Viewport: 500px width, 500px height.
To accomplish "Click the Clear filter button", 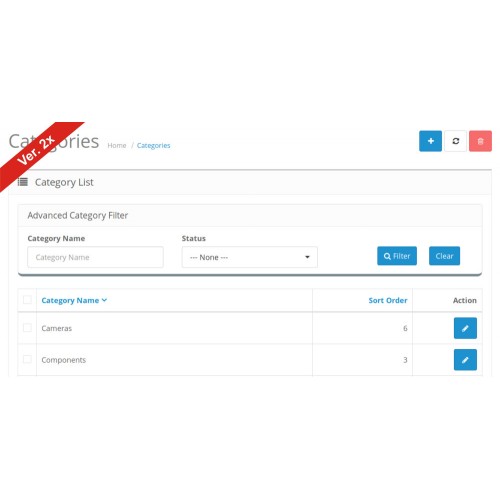I will (444, 256).
